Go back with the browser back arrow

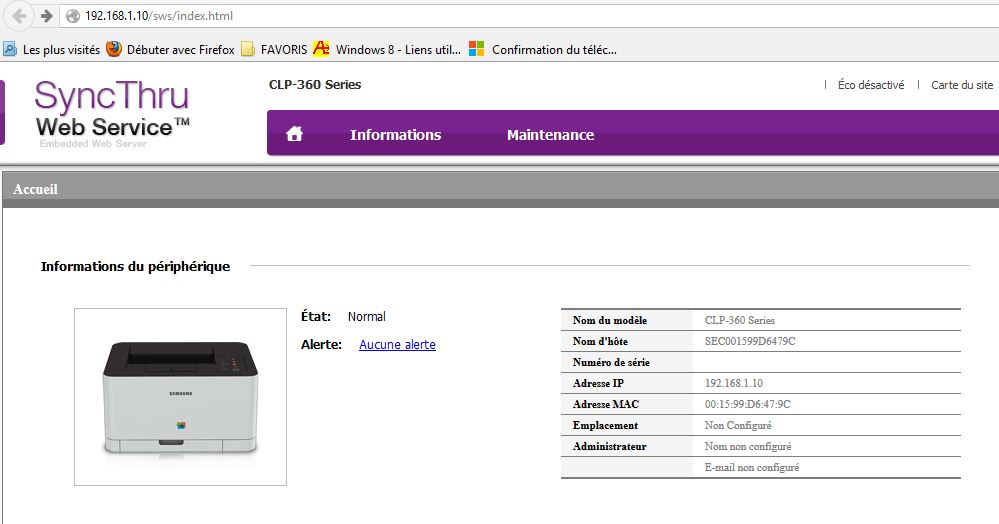point(19,16)
